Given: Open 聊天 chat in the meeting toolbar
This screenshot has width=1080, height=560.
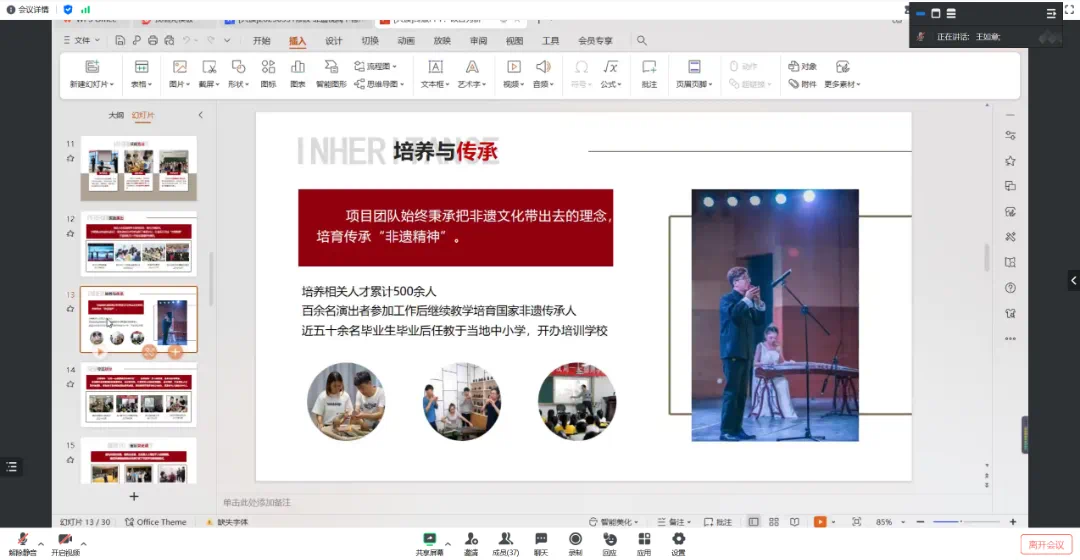Looking at the screenshot, I should [x=541, y=543].
